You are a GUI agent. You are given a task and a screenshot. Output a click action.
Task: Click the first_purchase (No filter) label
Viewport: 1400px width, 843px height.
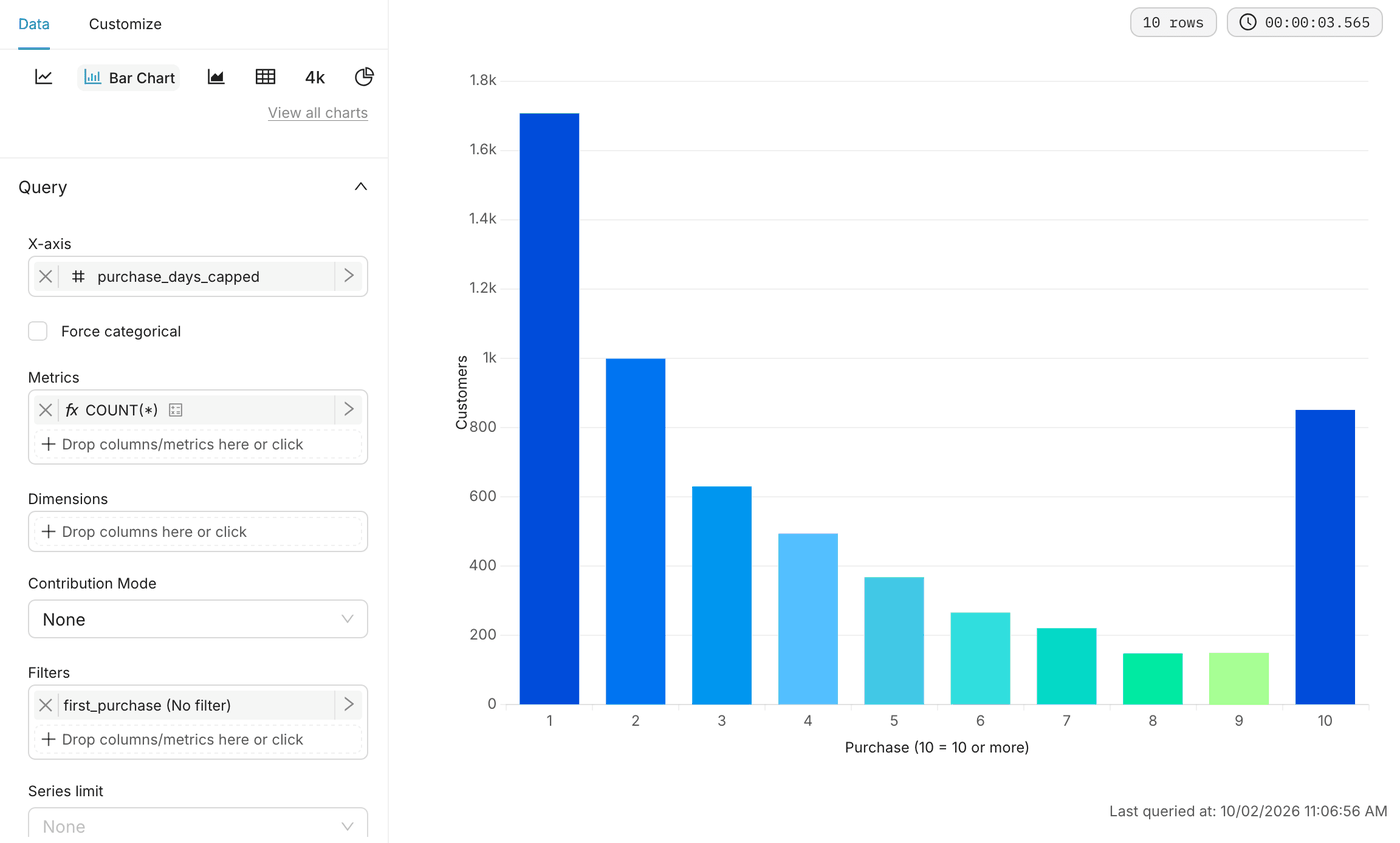147,706
